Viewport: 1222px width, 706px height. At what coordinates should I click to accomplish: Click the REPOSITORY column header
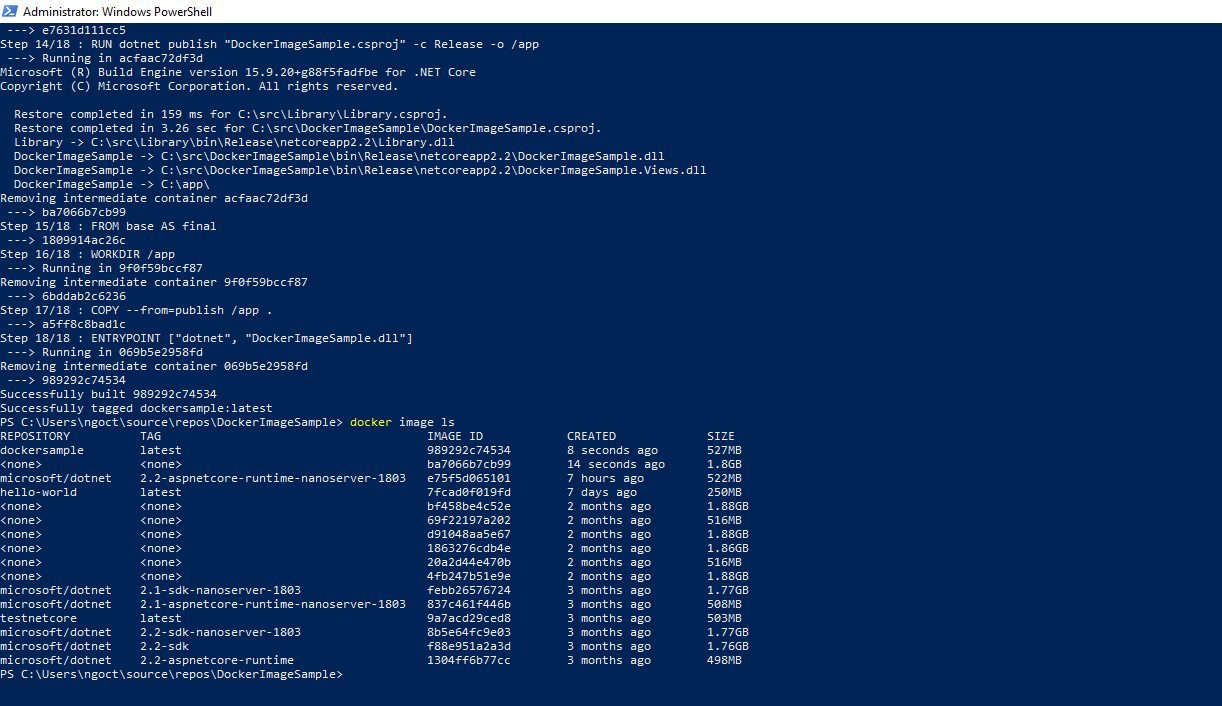(35, 436)
